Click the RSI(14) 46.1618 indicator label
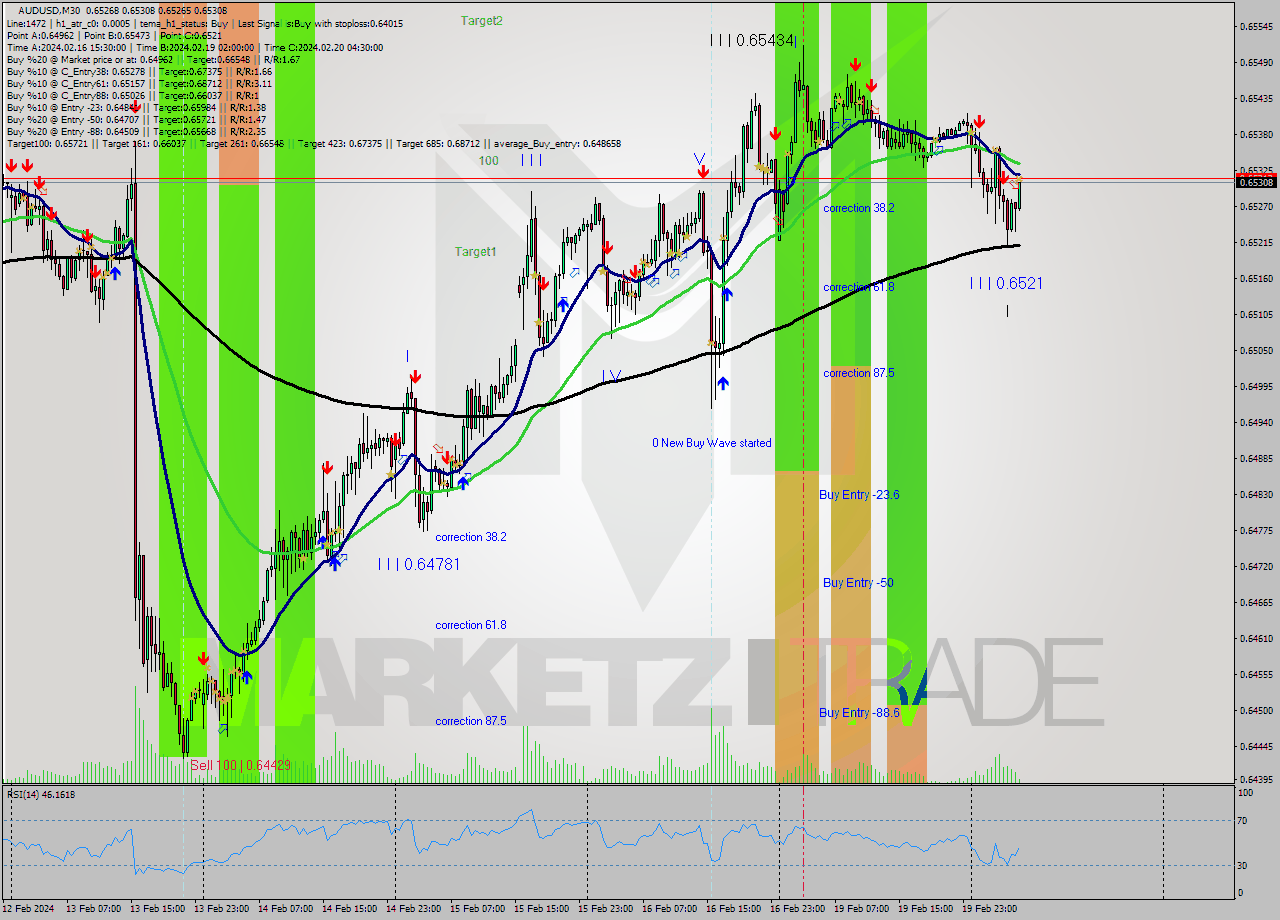Screen dimensions: 1280x920 pos(41,794)
